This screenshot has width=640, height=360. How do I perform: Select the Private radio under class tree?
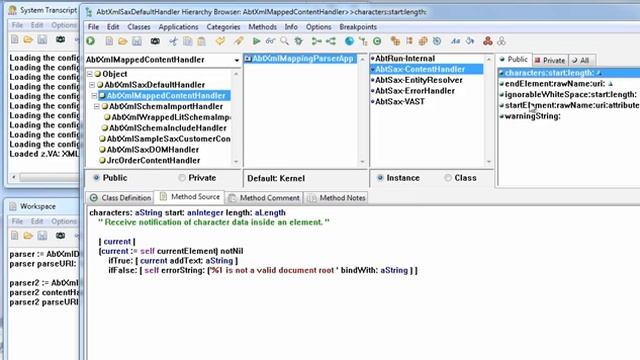[x=182, y=178]
